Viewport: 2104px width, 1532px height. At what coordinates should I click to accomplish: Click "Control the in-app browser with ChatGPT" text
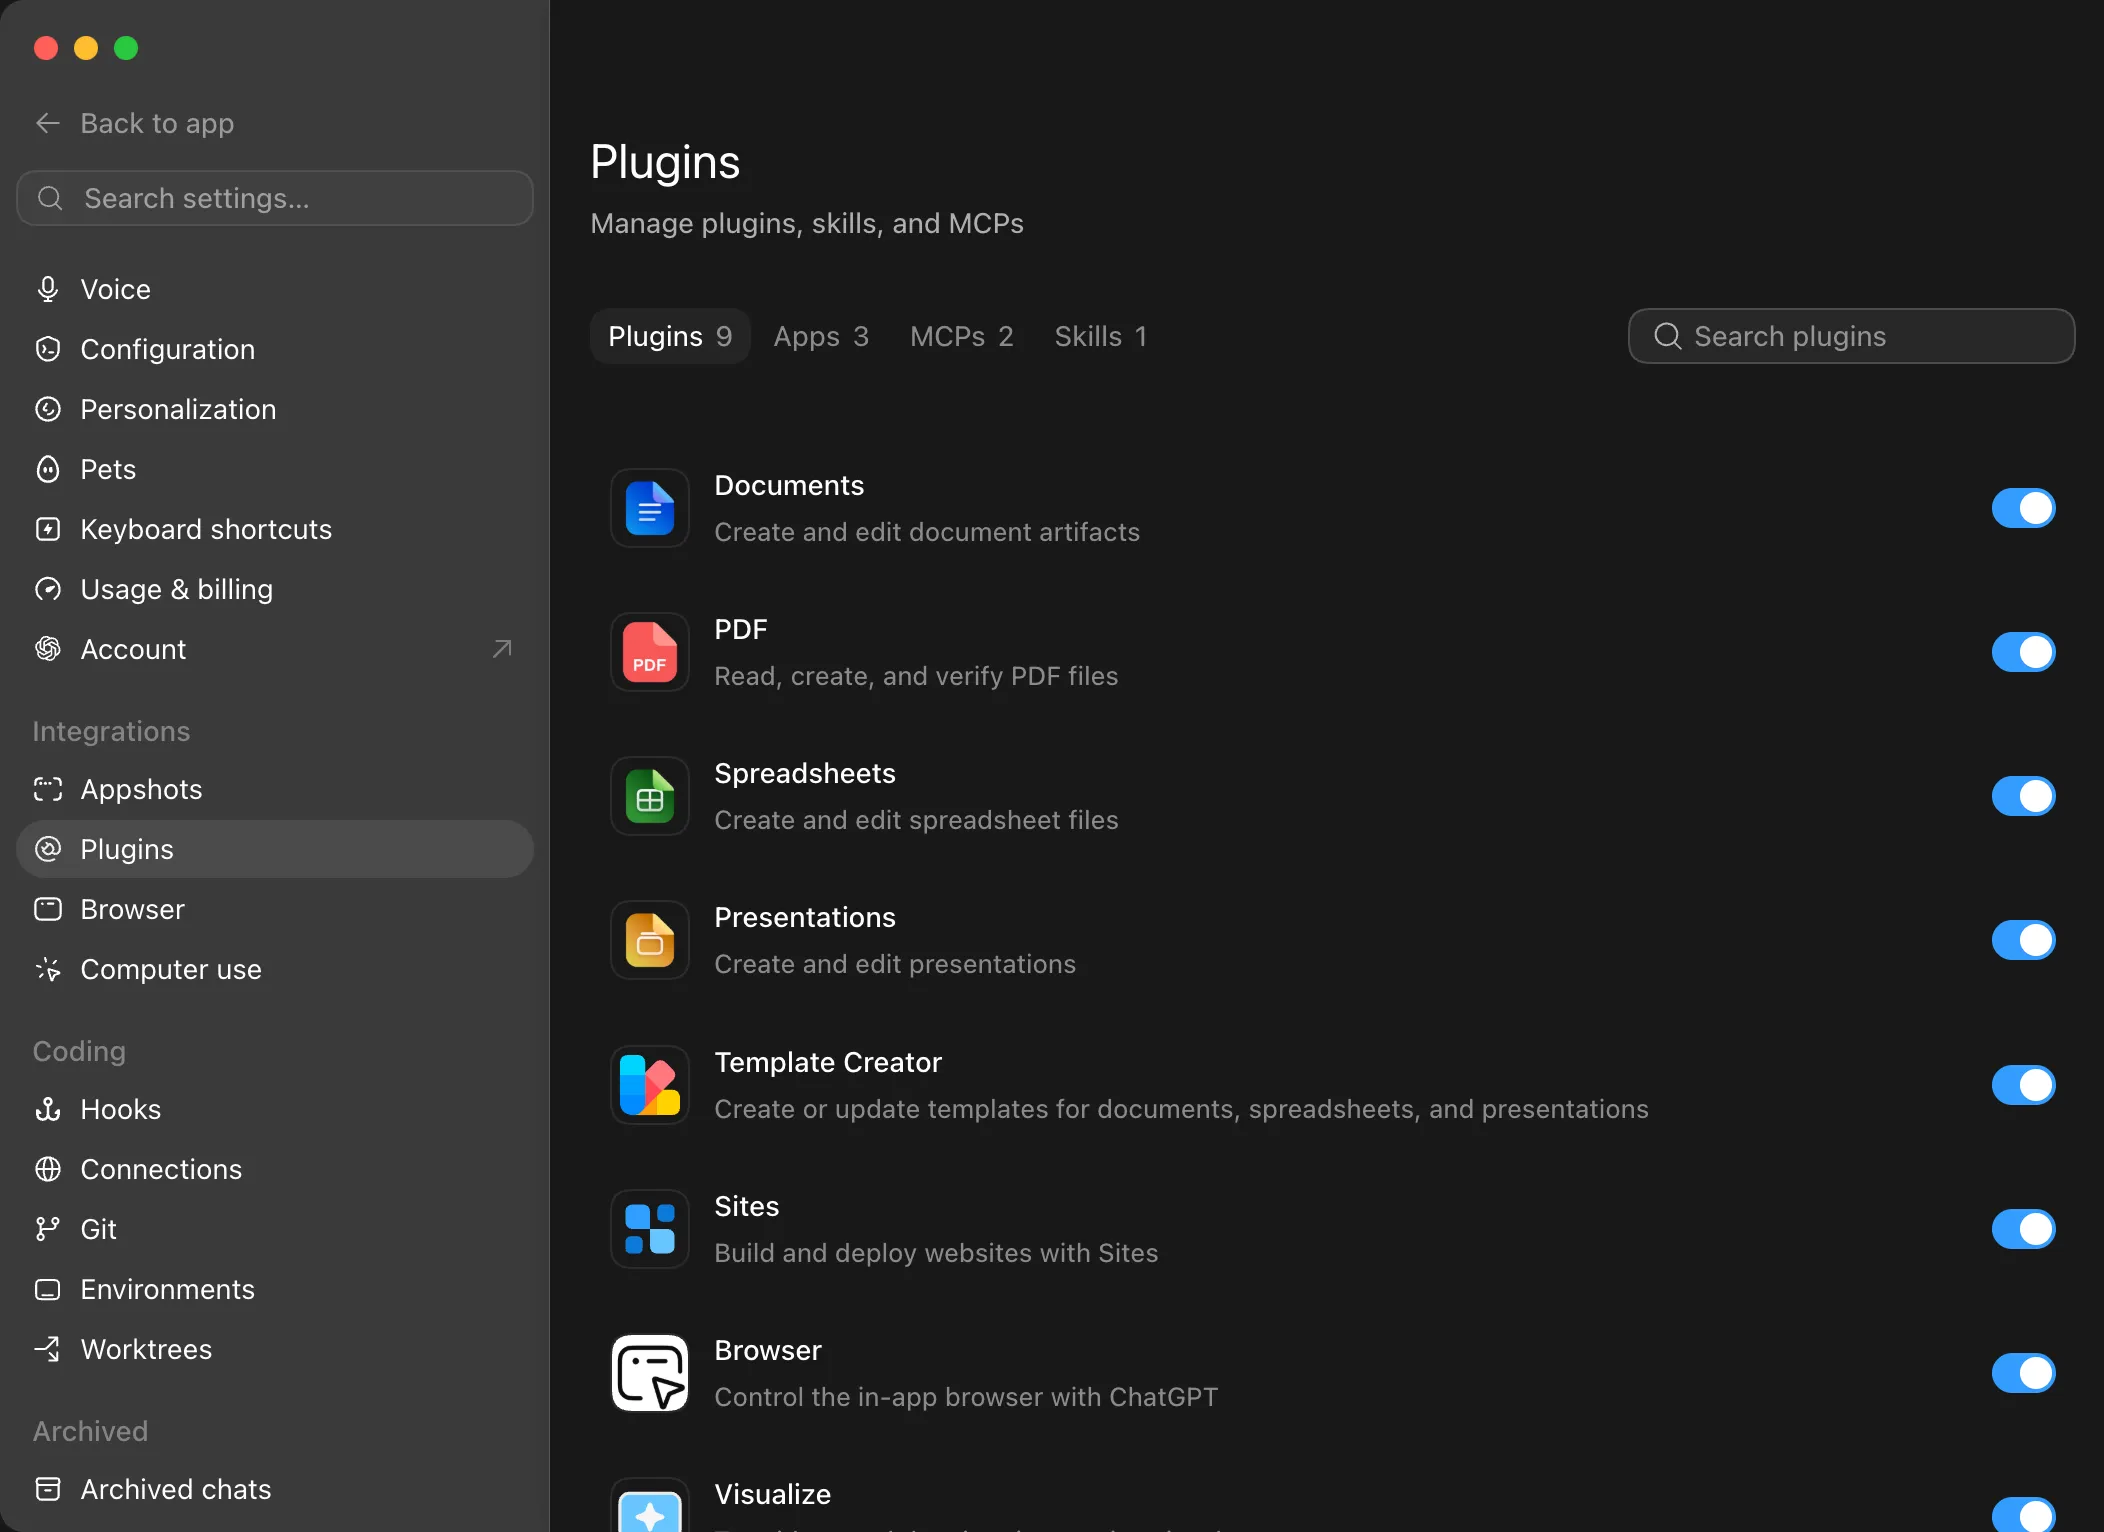pyautogui.click(x=966, y=1397)
